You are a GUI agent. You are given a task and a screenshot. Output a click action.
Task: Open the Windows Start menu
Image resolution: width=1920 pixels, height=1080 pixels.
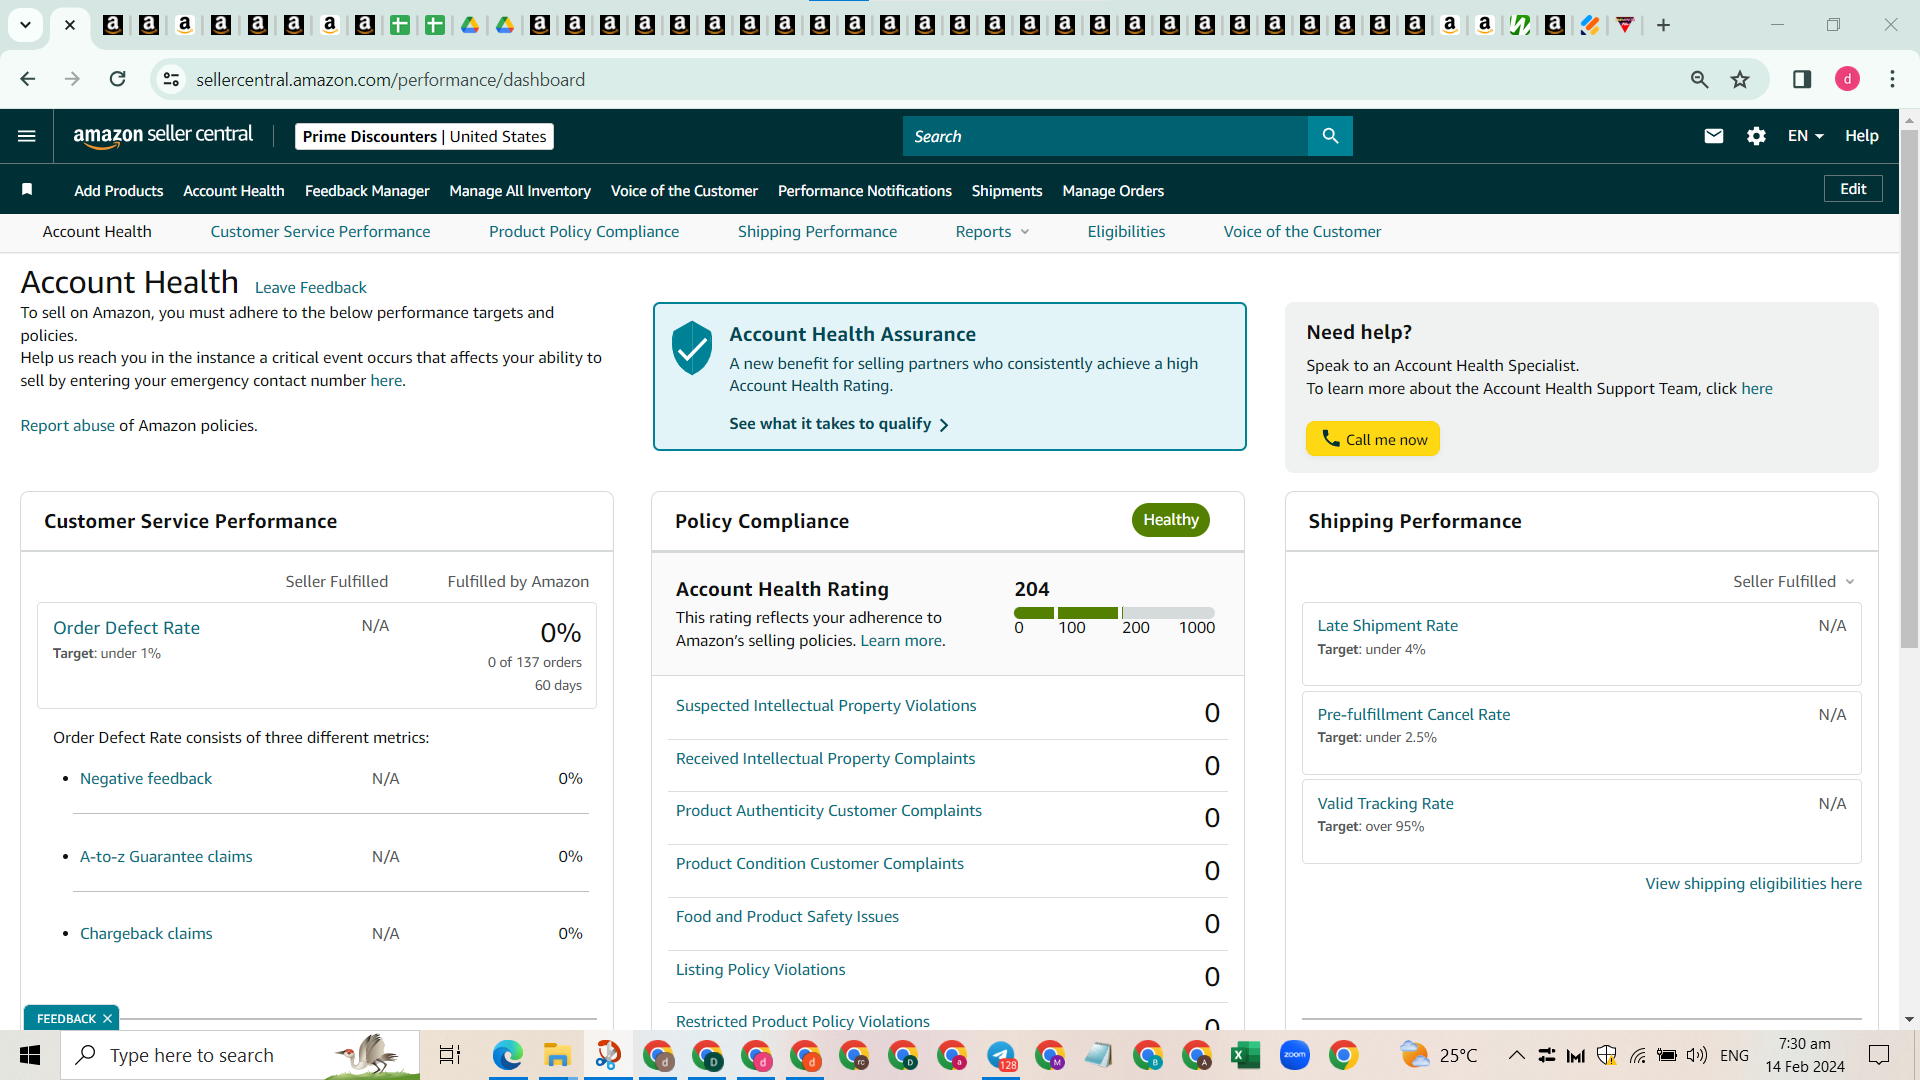pyautogui.click(x=30, y=1055)
